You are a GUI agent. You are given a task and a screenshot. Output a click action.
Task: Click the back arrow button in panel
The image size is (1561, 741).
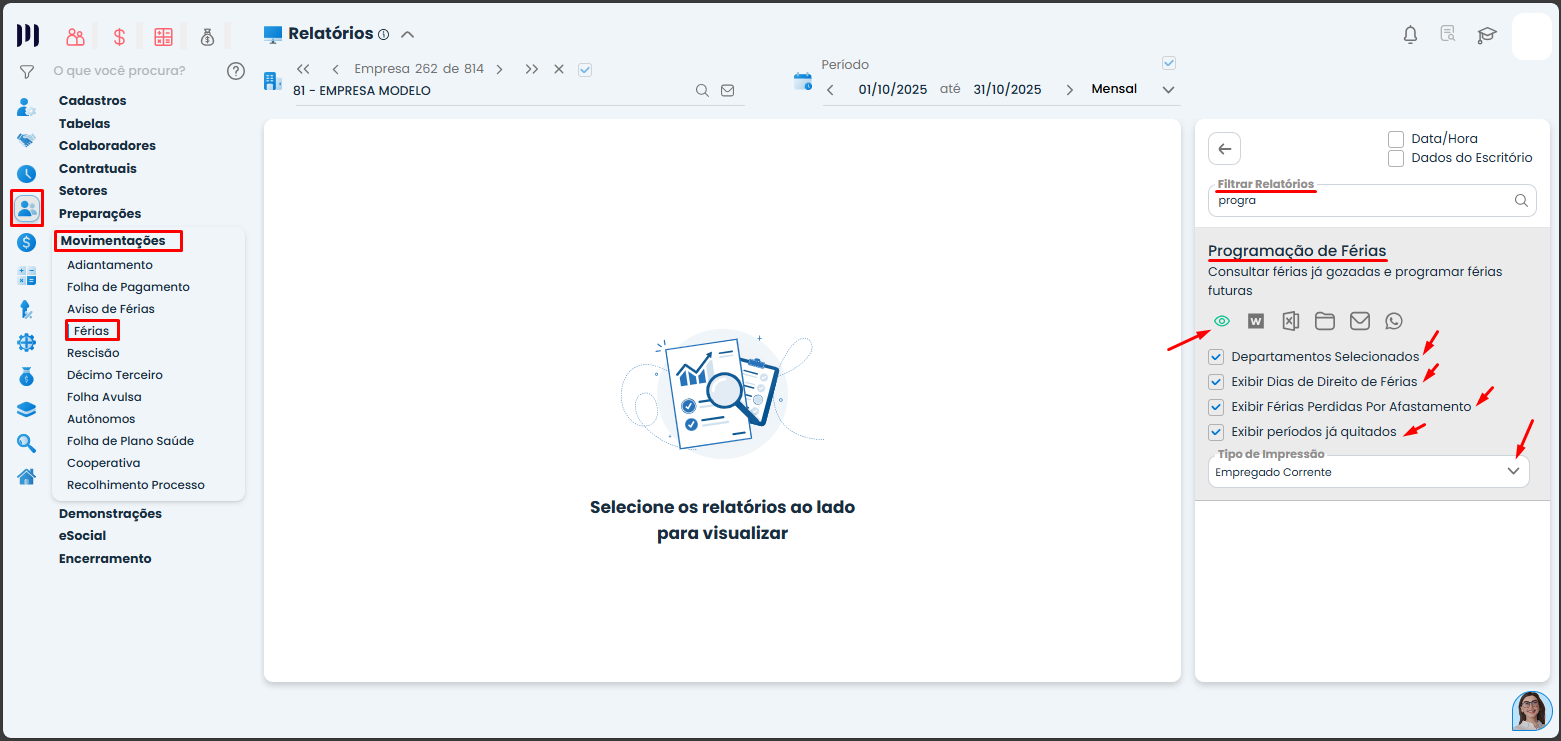point(1225,149)
